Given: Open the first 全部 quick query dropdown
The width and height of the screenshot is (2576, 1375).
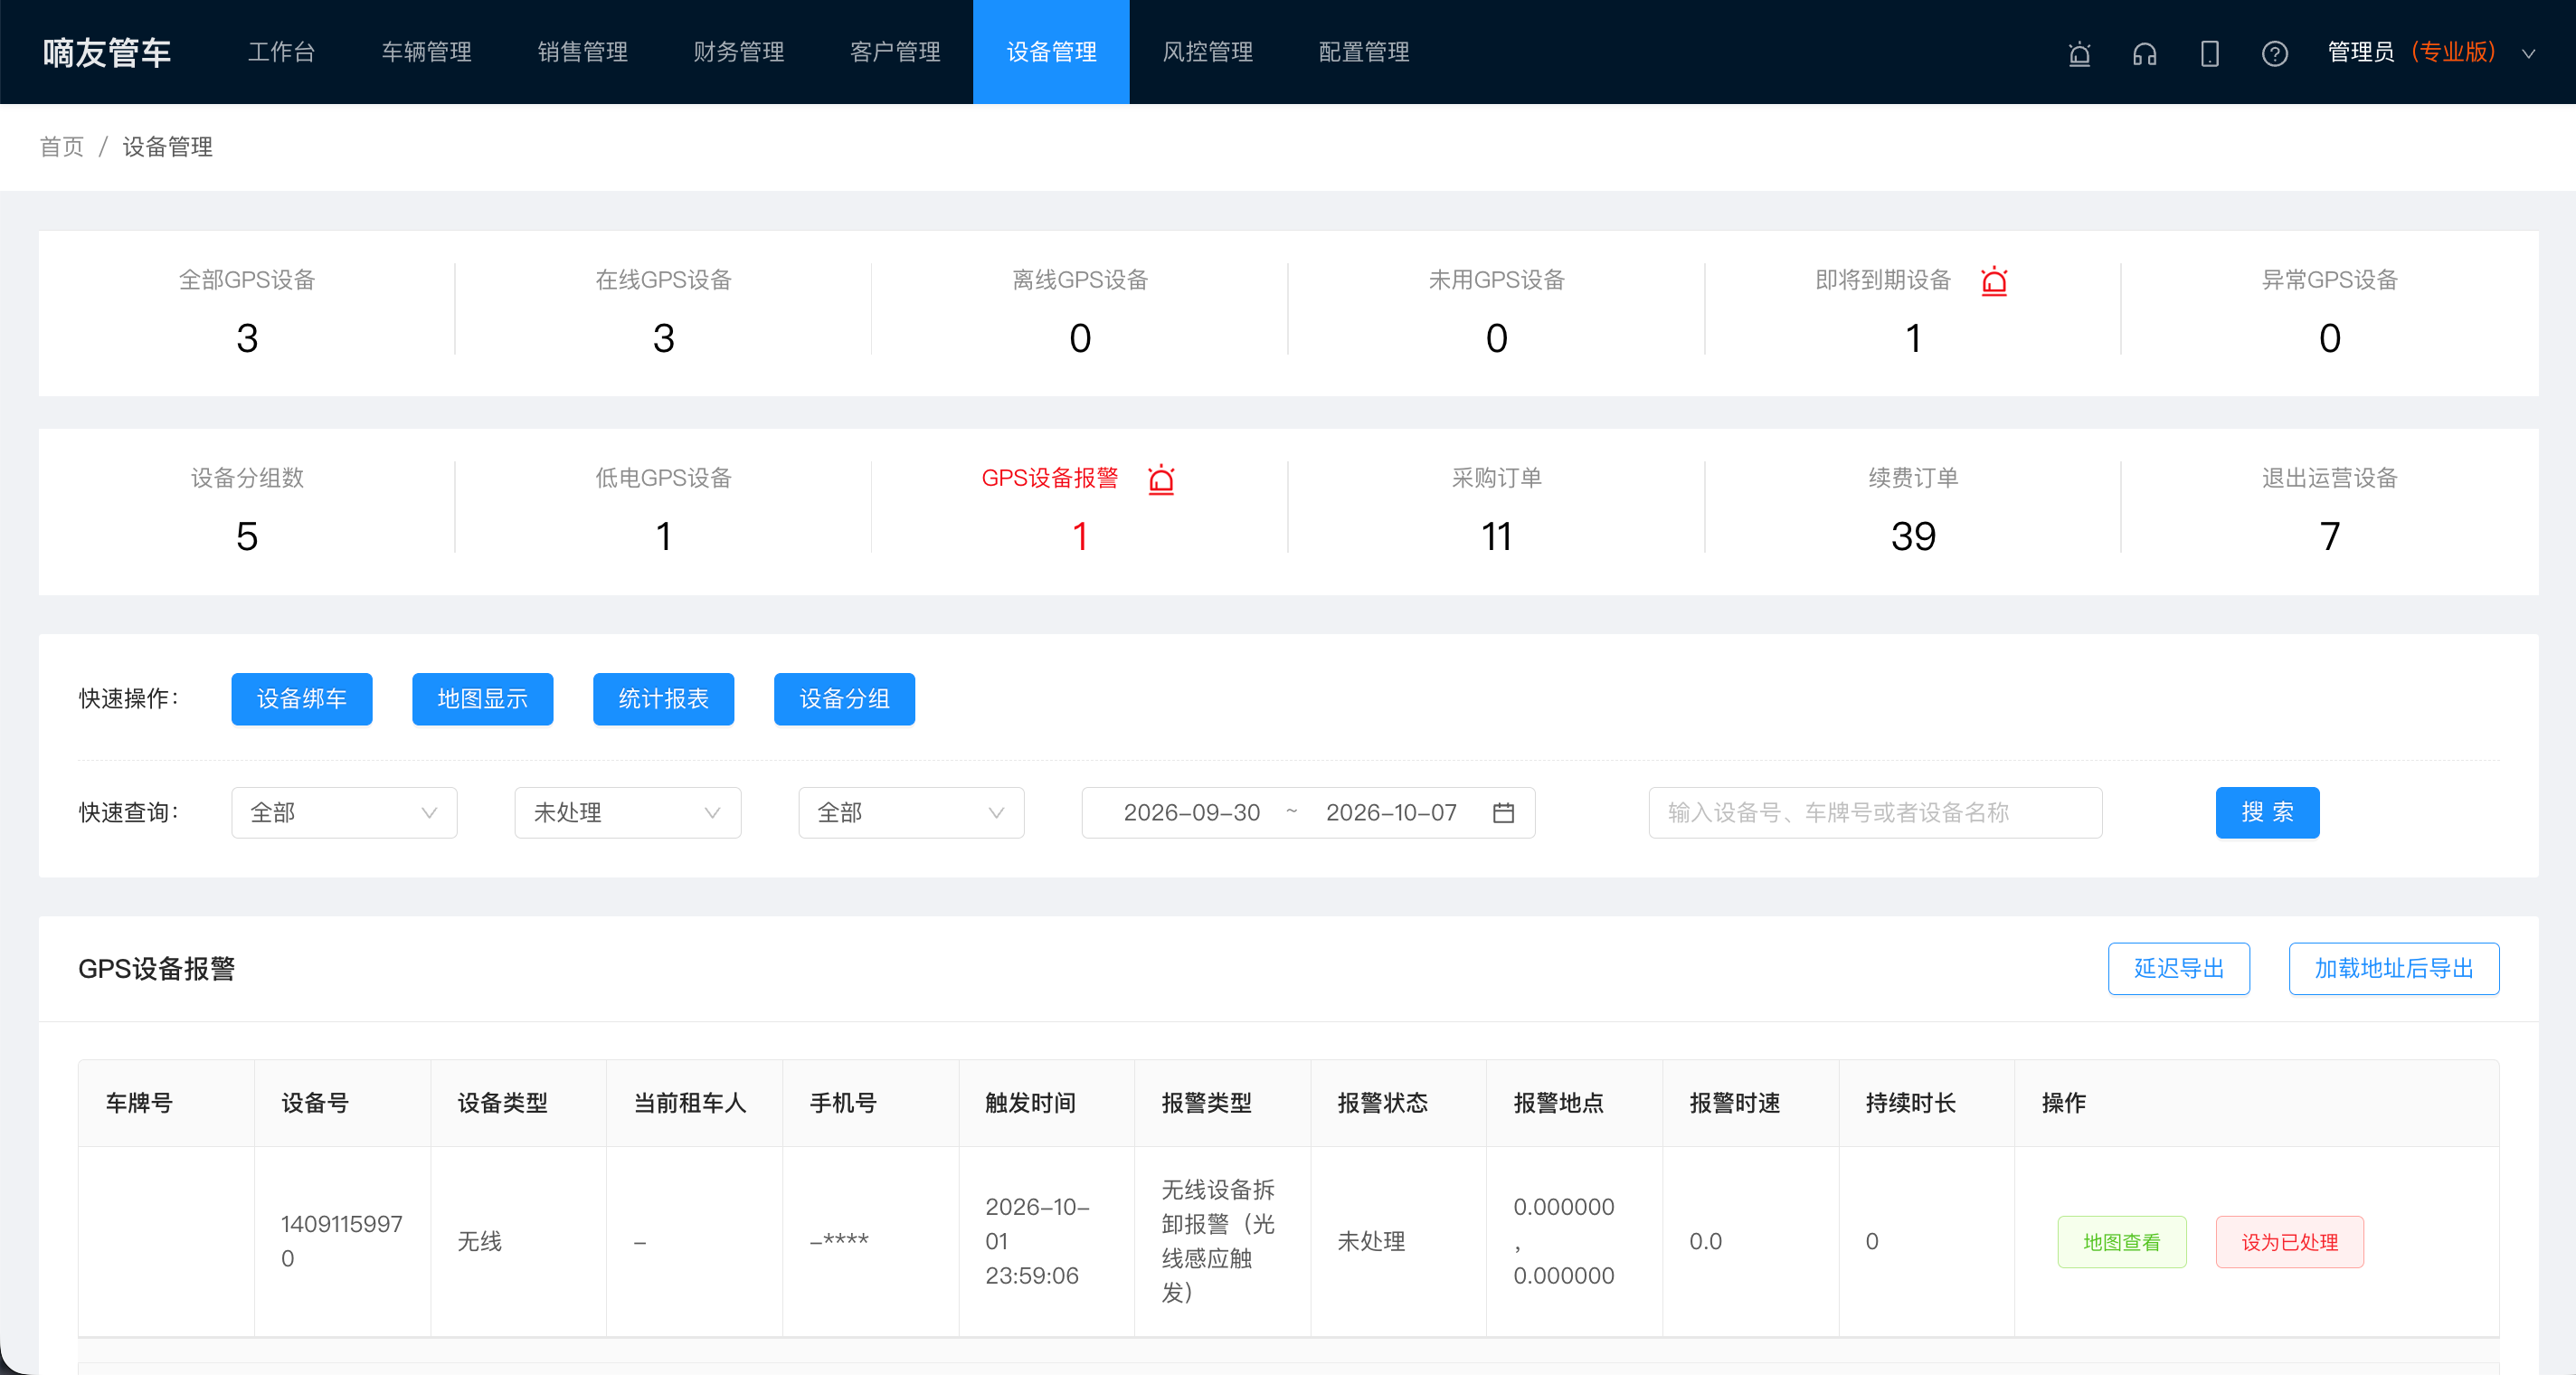Looking at the screenshot, I should pyautogui.click(x=344, y=813).
